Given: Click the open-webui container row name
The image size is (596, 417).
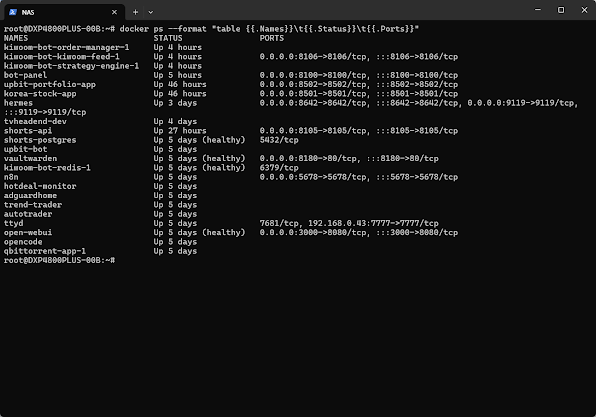Looking at the screenshot, I should click(28, 232).
